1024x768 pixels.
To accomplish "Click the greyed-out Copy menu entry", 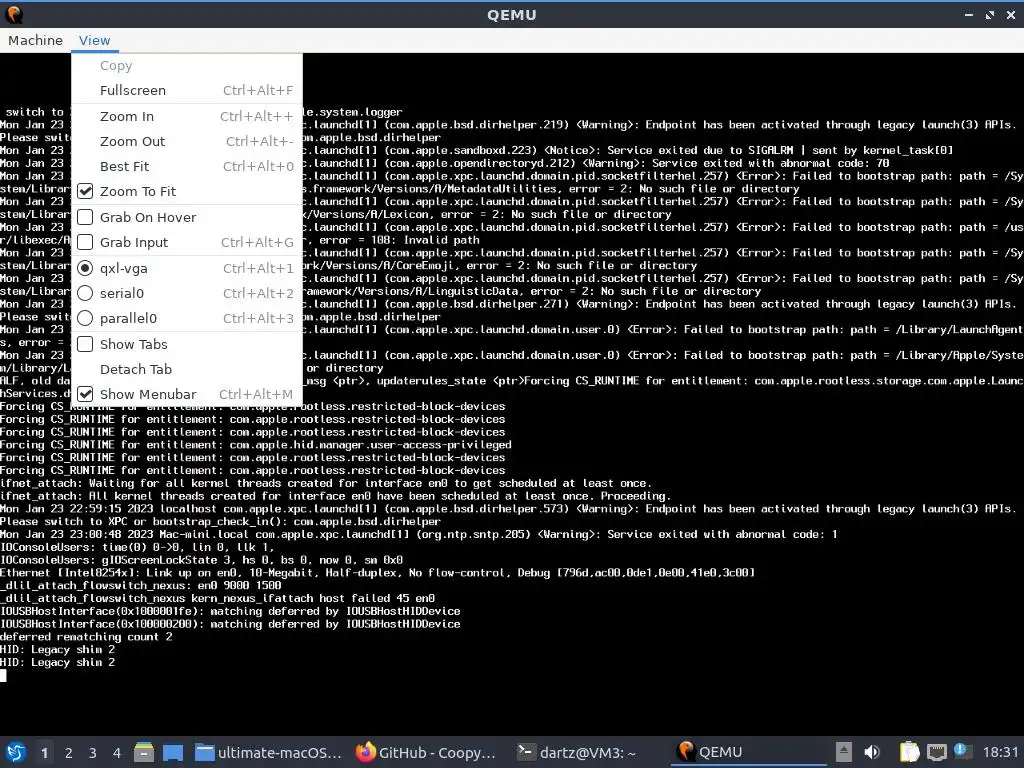I will 187,65.
